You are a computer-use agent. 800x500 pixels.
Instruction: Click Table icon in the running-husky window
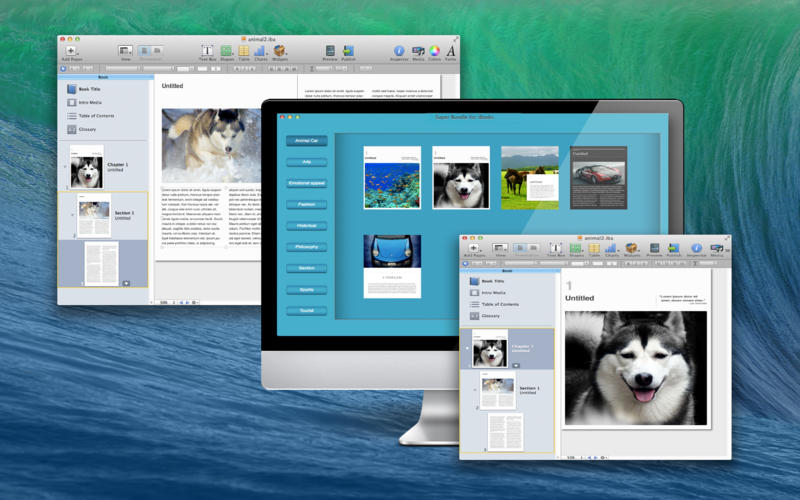pos(243,50)
